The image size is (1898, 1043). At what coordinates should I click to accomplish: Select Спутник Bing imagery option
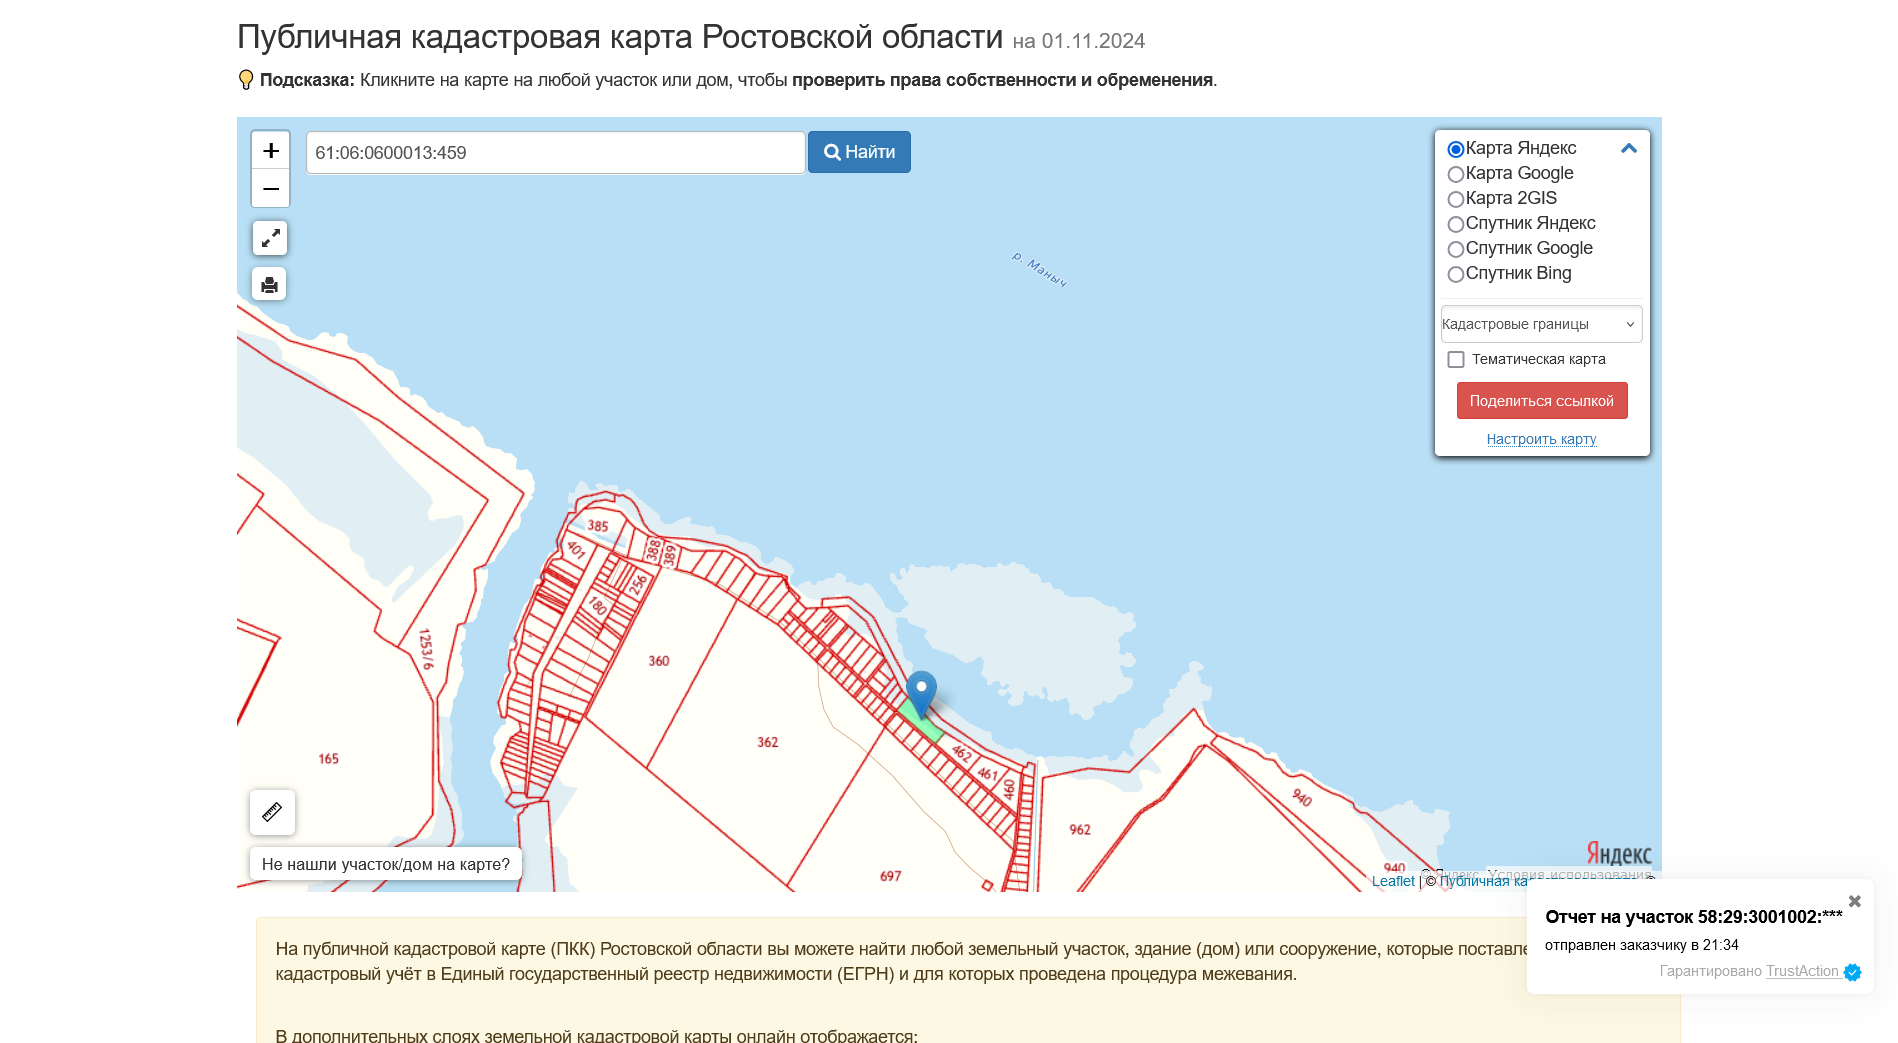point(1456,274)
